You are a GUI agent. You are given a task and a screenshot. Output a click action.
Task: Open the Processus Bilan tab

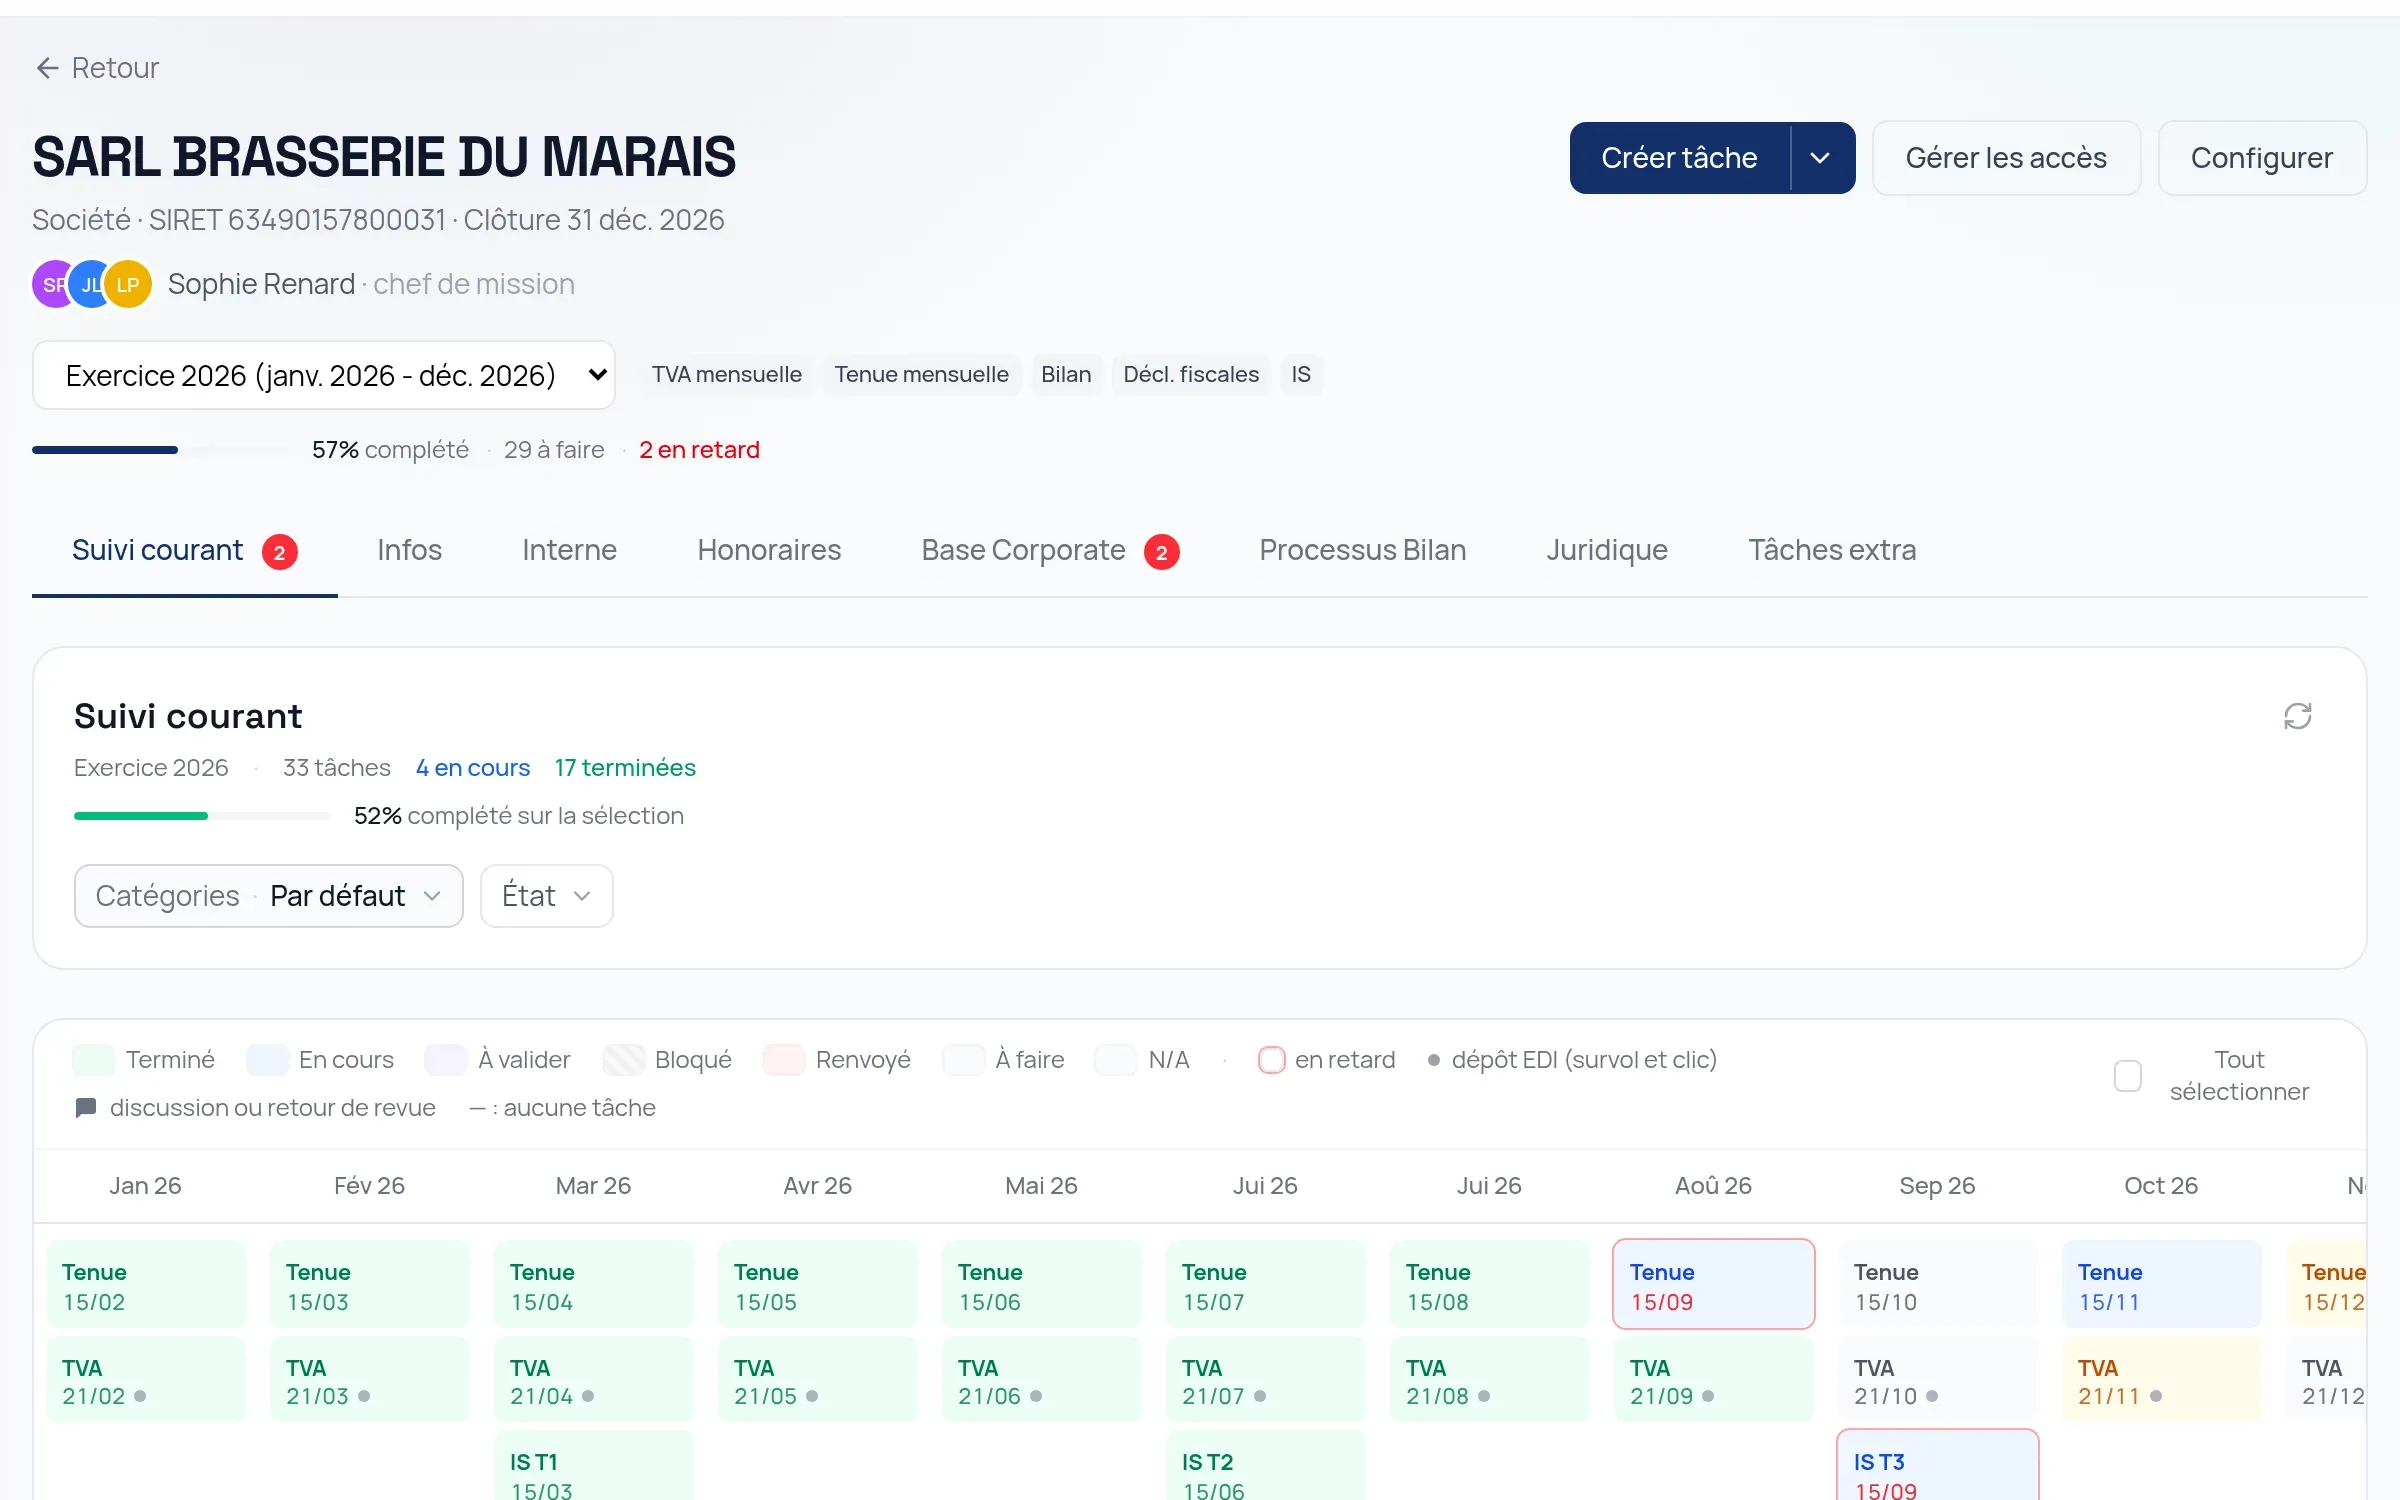[1362, 551]
